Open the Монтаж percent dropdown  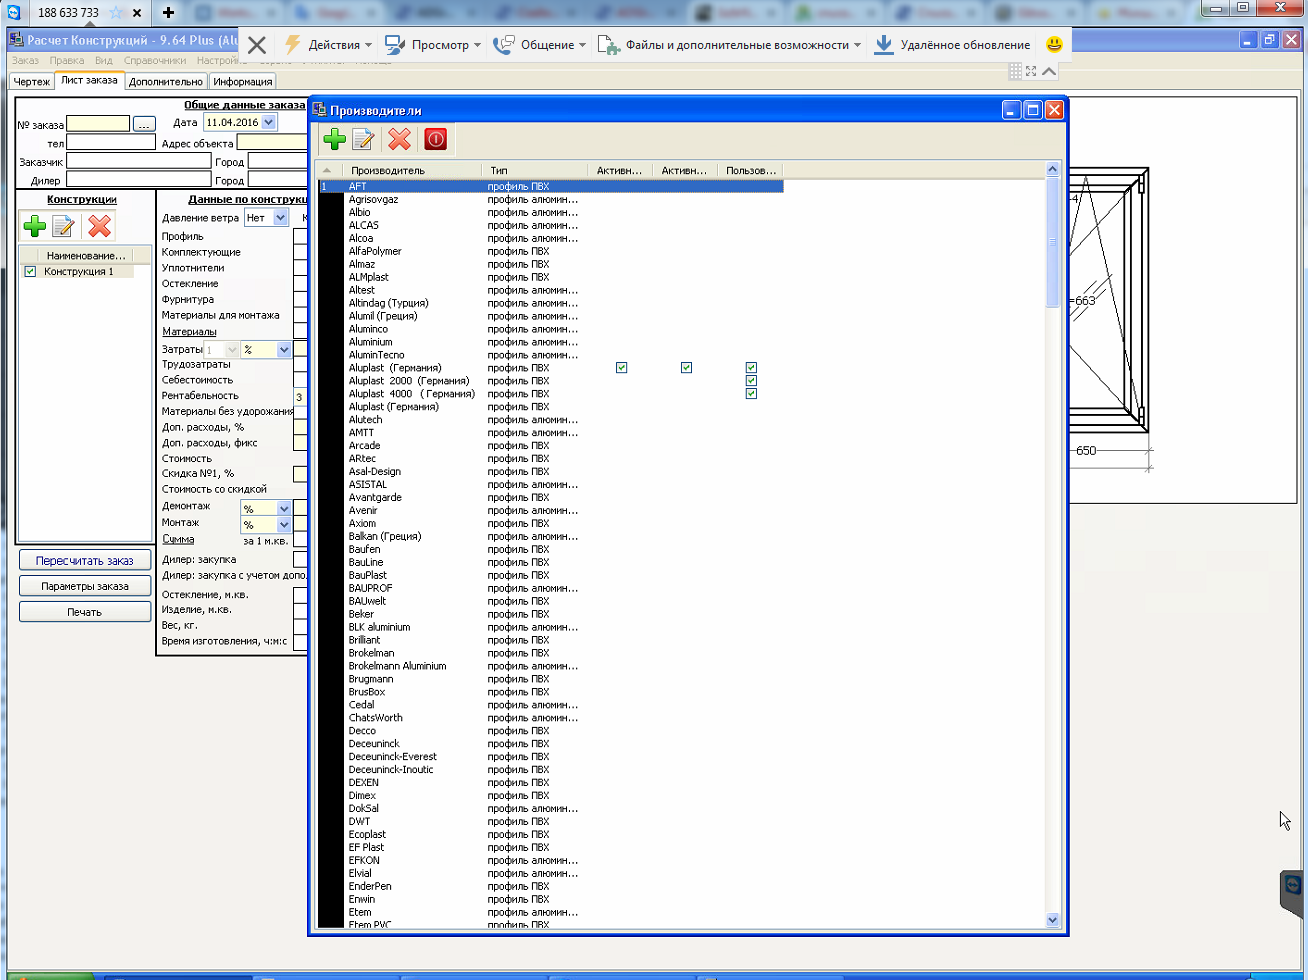coord(284,525)
